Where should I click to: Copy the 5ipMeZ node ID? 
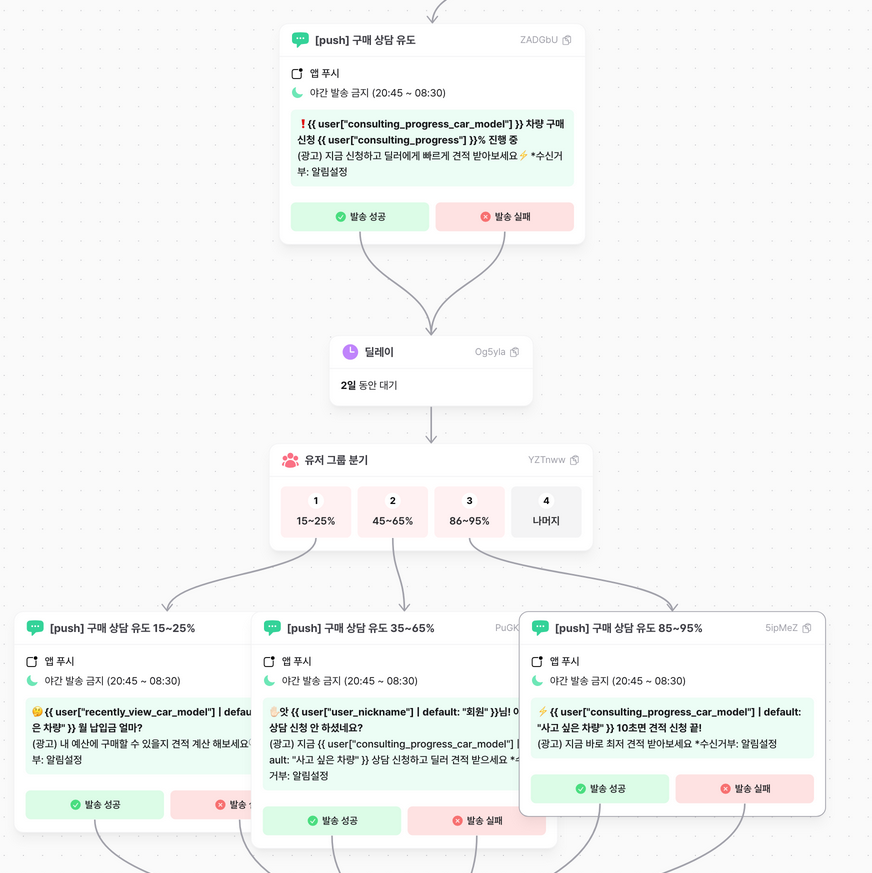click(807, 629)
